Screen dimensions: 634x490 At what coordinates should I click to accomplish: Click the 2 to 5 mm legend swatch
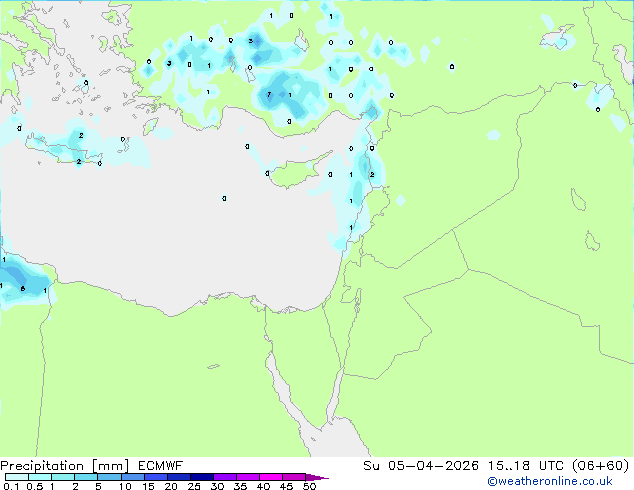(86, 477)
